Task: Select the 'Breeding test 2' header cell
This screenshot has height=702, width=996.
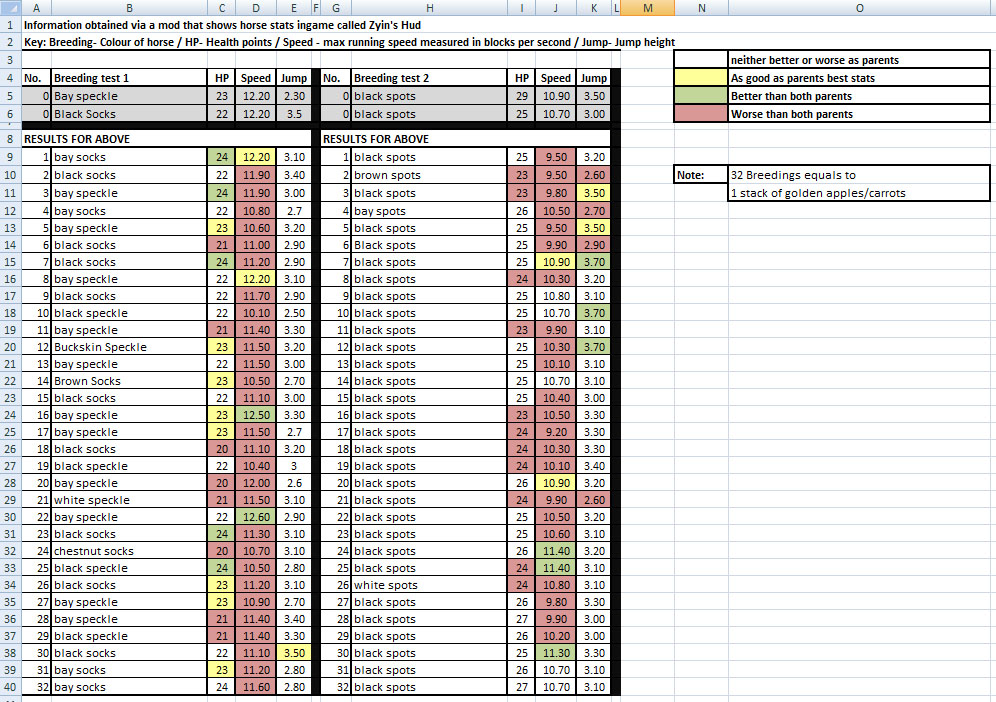Action: (429, 78)
